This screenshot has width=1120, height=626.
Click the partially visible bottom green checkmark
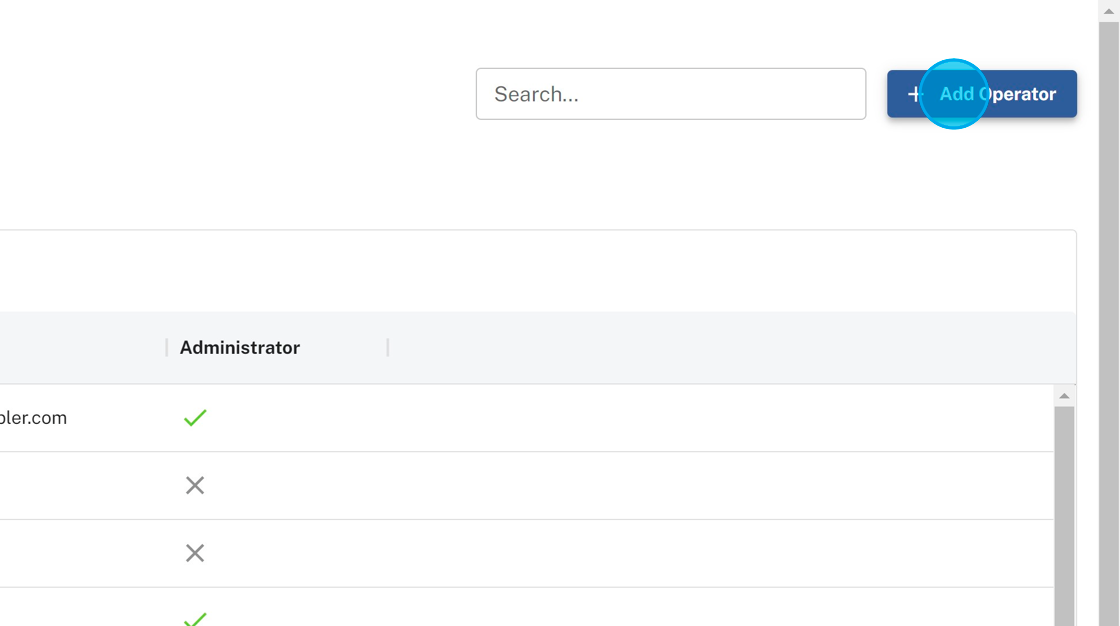pyautogui.click(x=195, y=620)
